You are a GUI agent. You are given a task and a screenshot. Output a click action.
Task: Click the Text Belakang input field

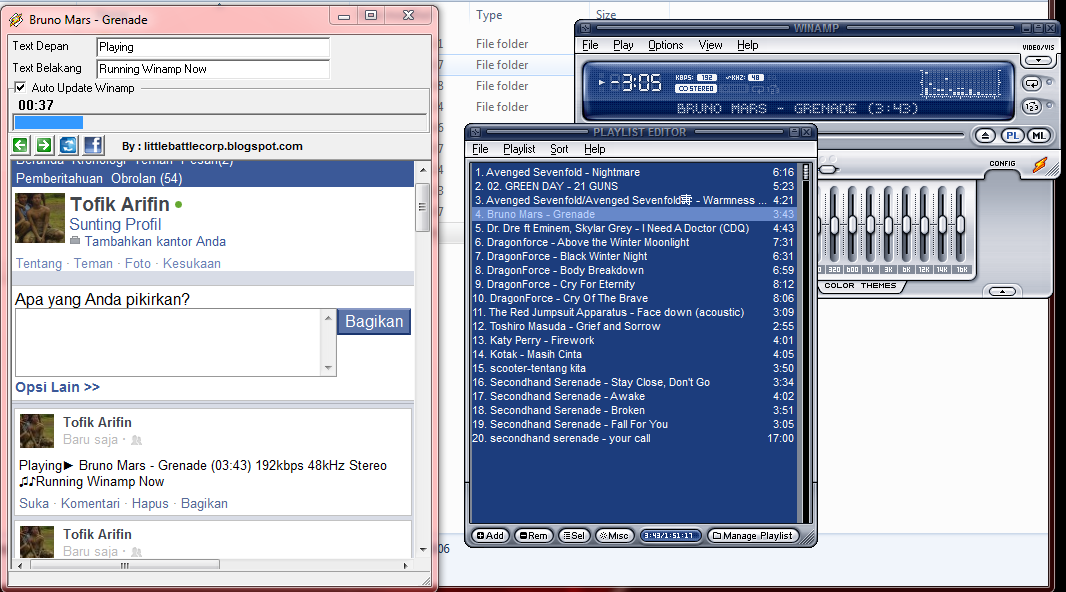[213, 69]
